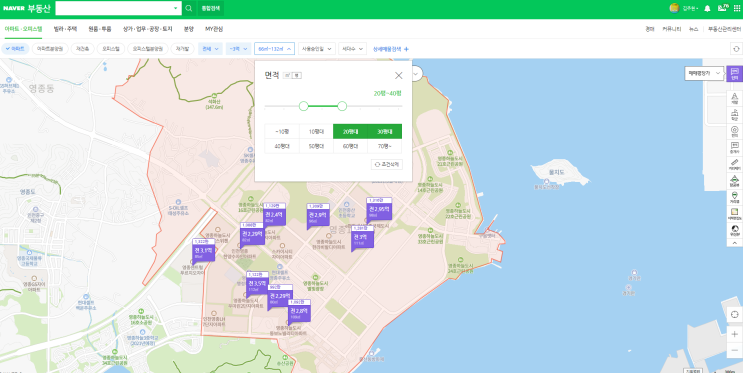Click the search magnifier icon
743x373 pixels.
pyautogui.click(x=189, y=8)
